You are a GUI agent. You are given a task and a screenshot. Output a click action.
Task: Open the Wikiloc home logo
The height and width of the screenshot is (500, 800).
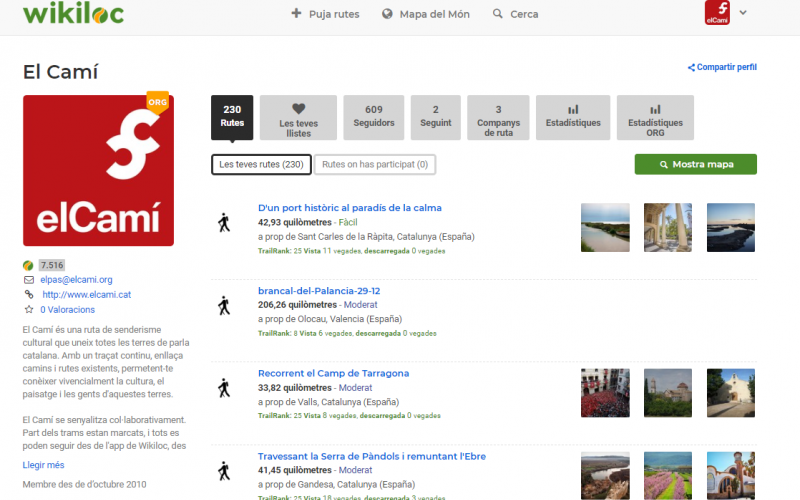click(73, 13)
